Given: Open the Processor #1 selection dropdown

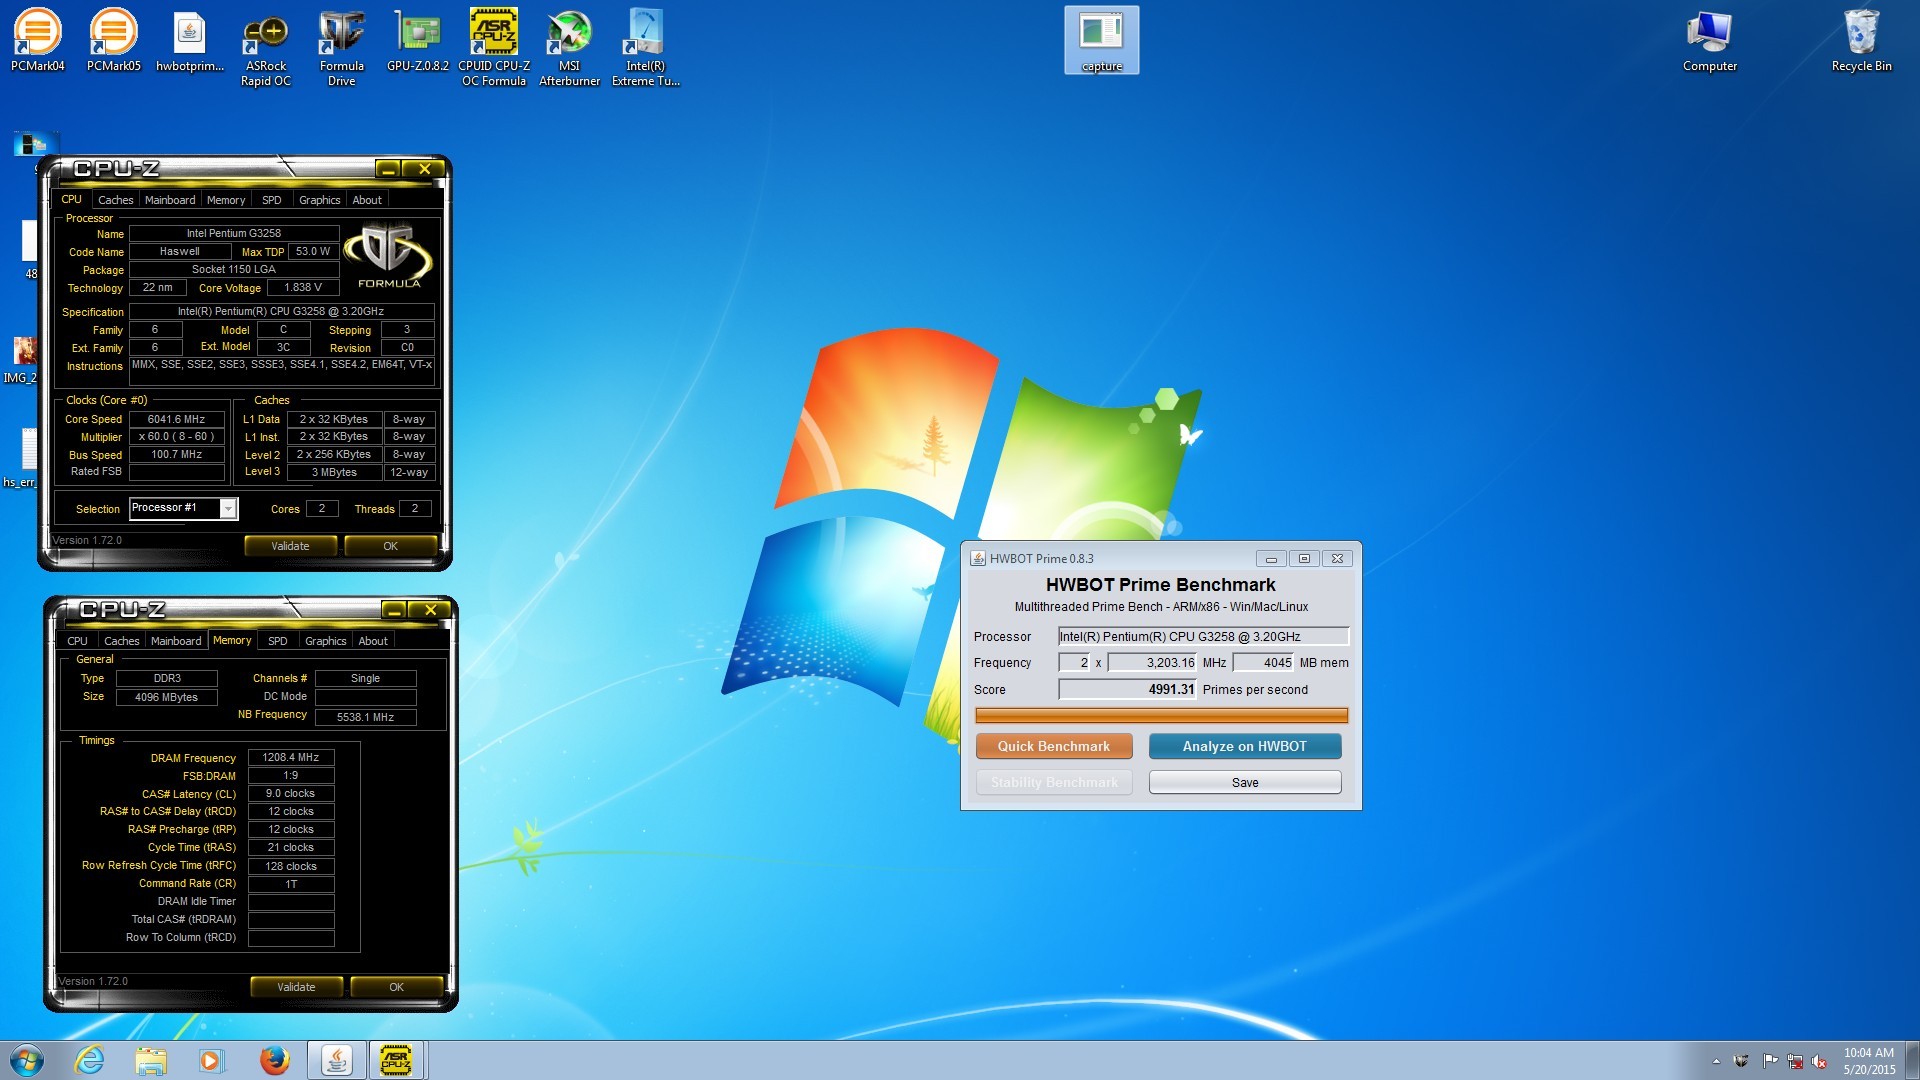Looking at the screenshot, I should tap(184, 508).
